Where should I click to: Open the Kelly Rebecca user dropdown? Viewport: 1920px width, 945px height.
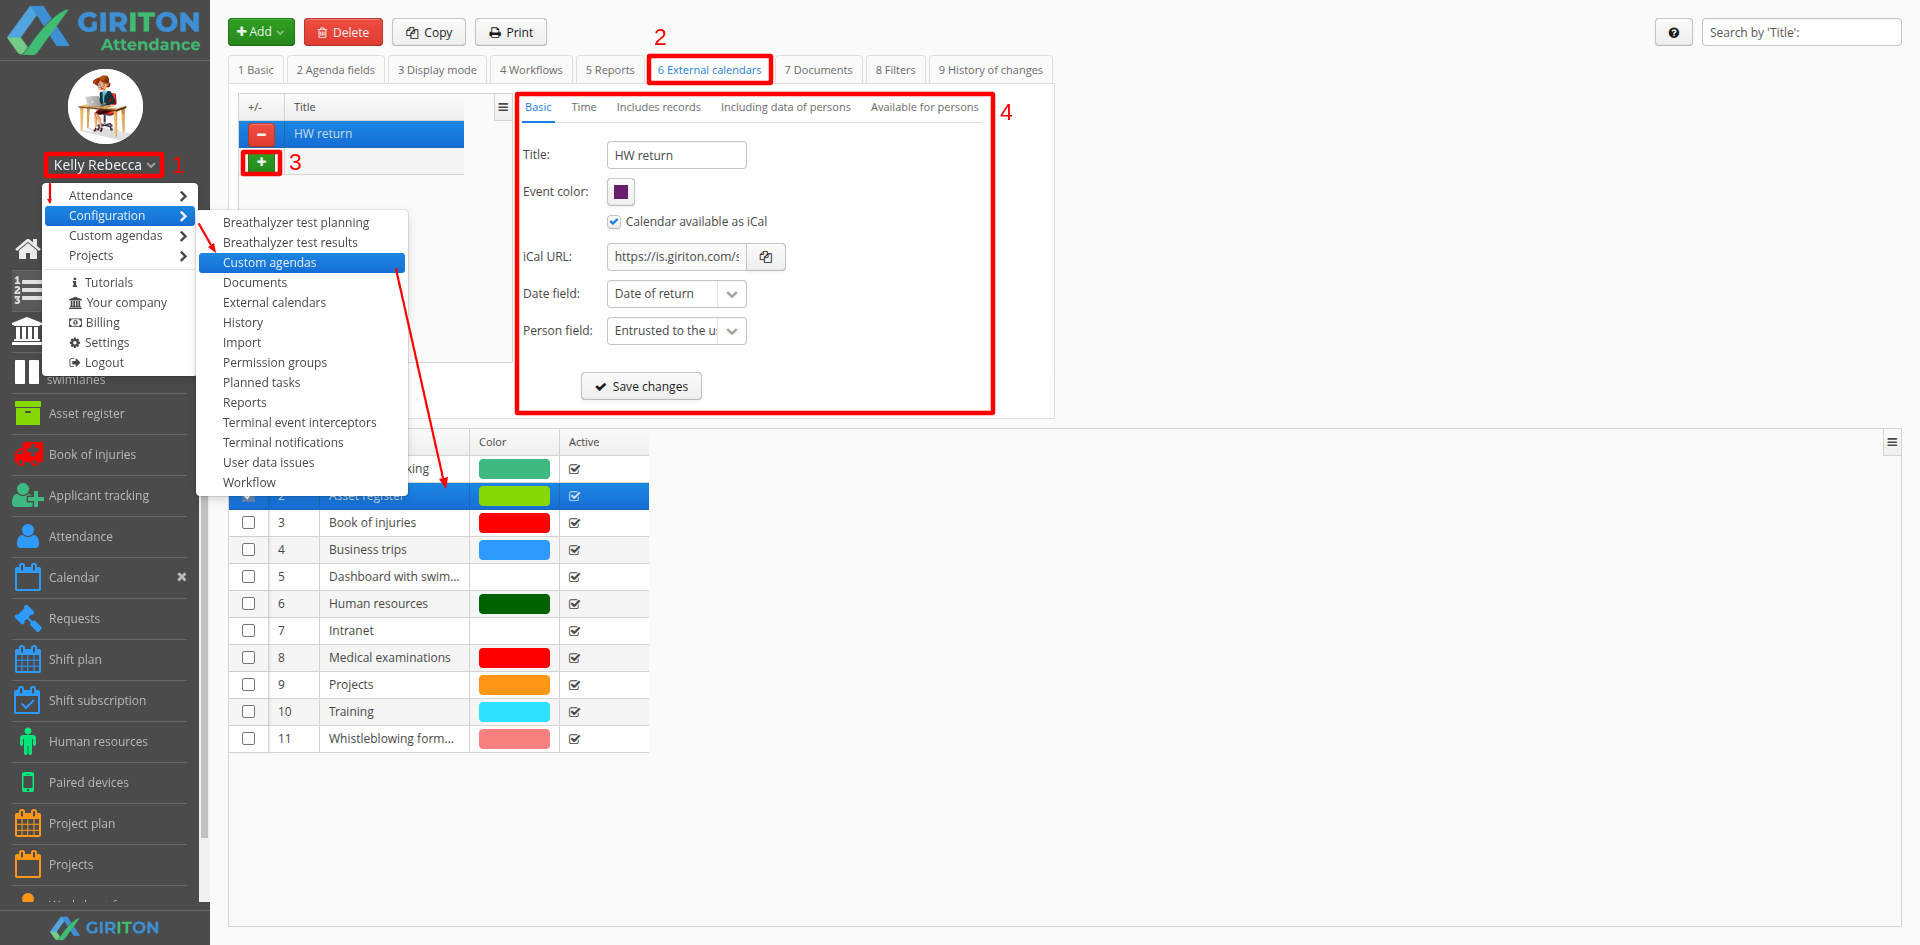coord(104,165)
